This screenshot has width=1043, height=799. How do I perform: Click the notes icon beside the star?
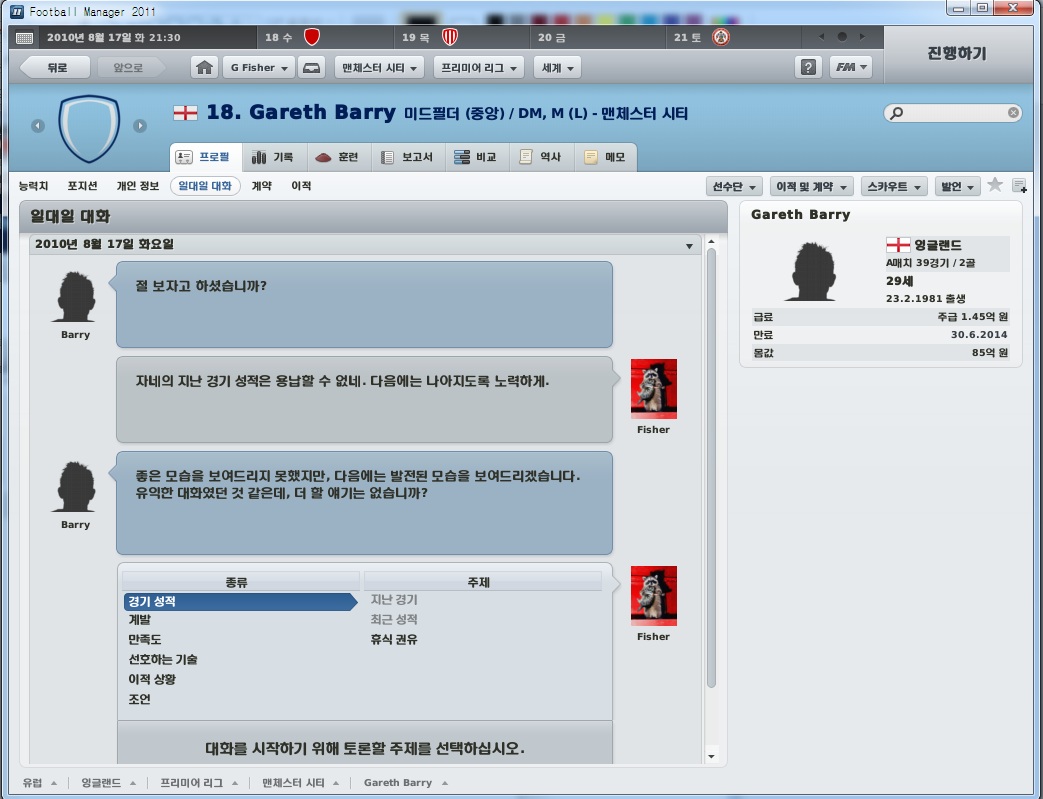pos(1019,186)
